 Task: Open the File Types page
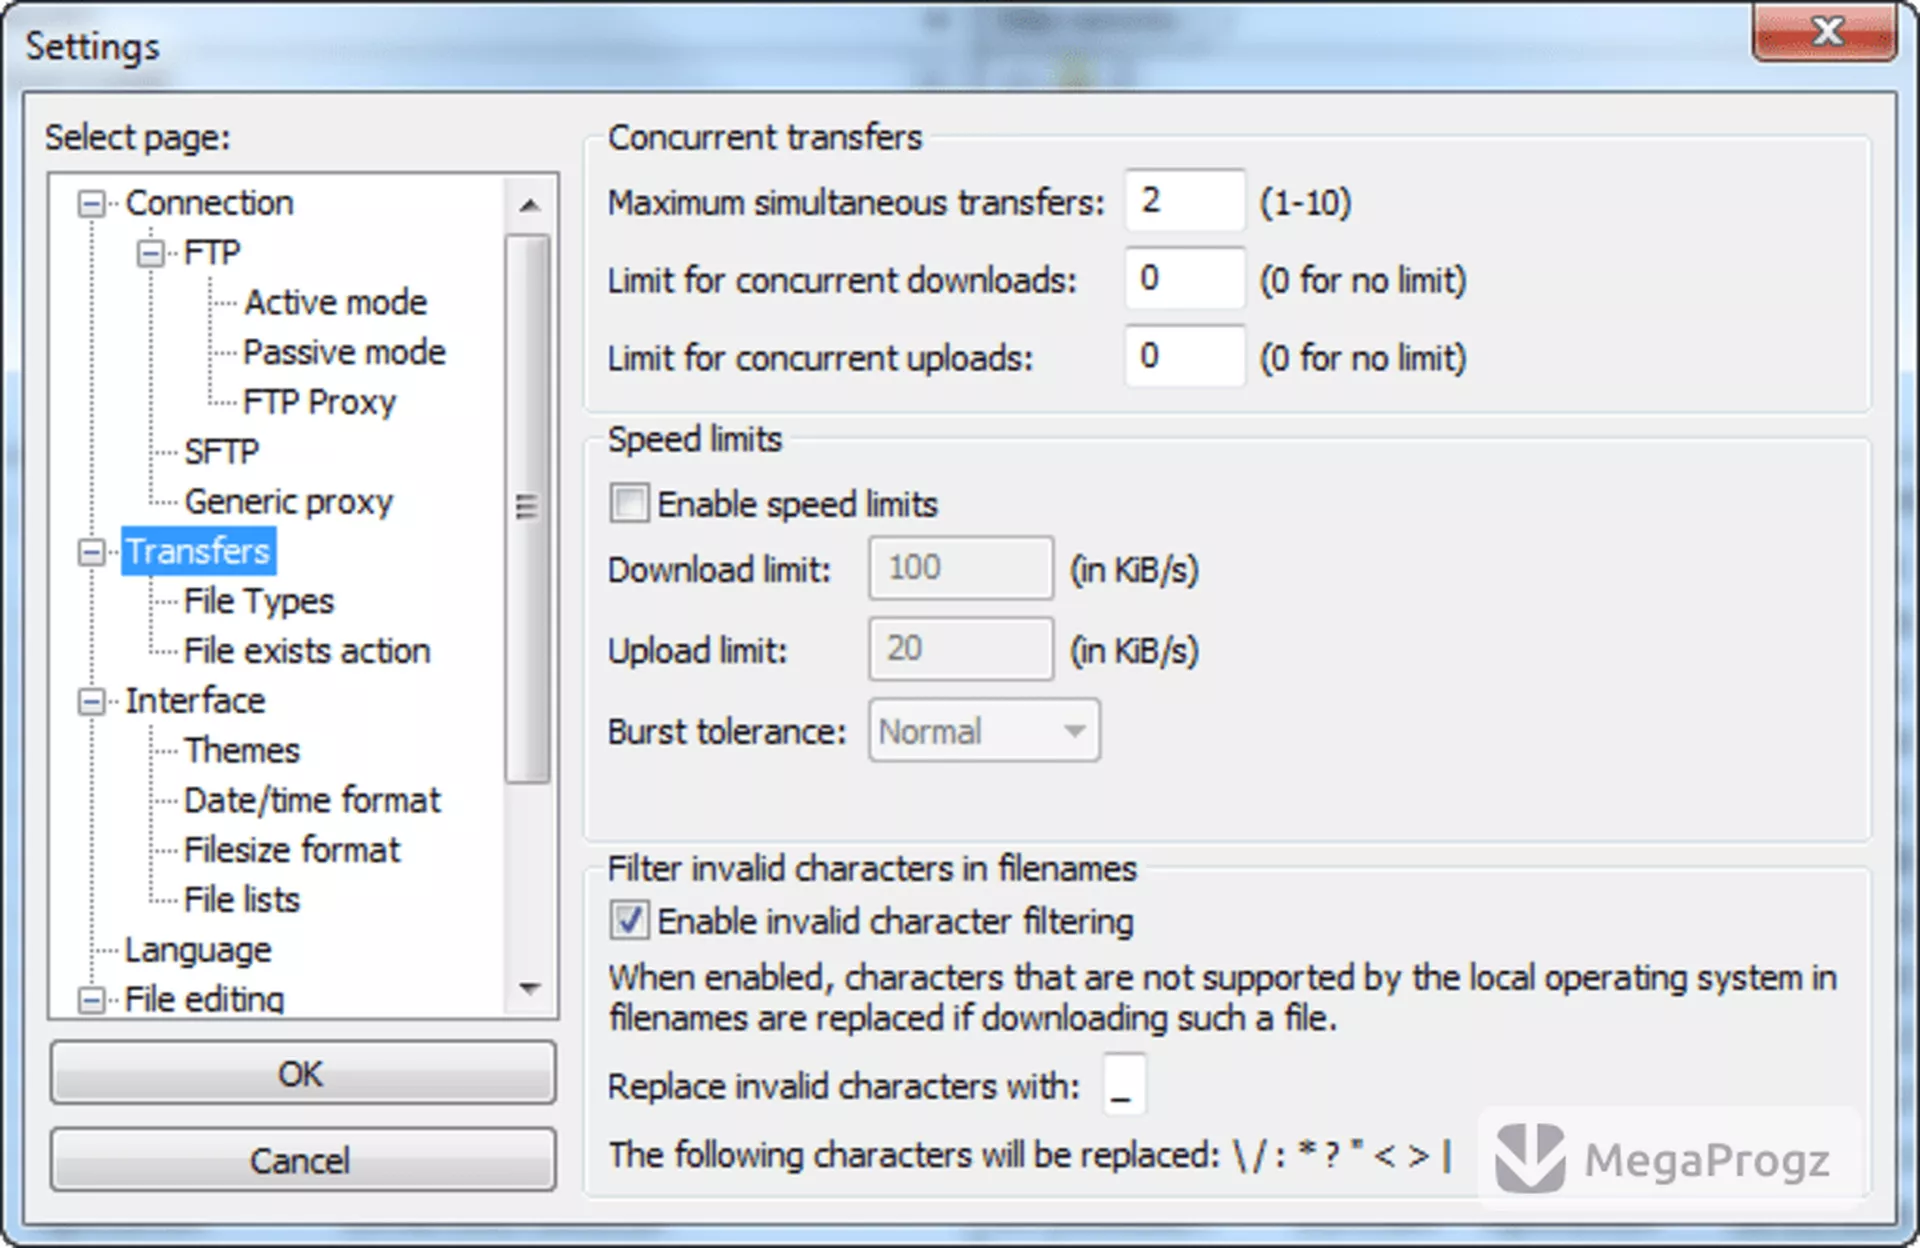click(259, 601)
